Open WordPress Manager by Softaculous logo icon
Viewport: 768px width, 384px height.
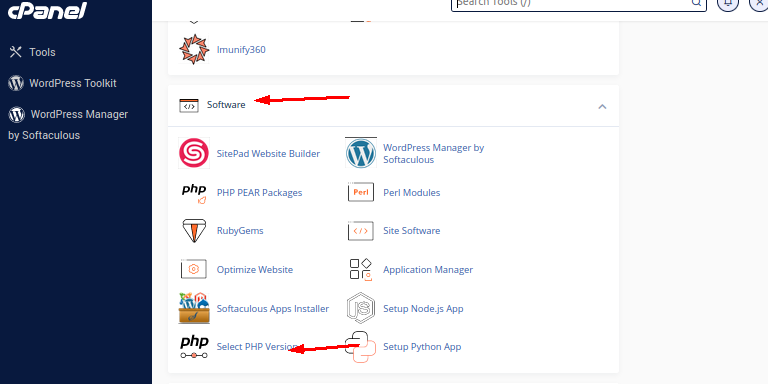(x=361, y=153)
